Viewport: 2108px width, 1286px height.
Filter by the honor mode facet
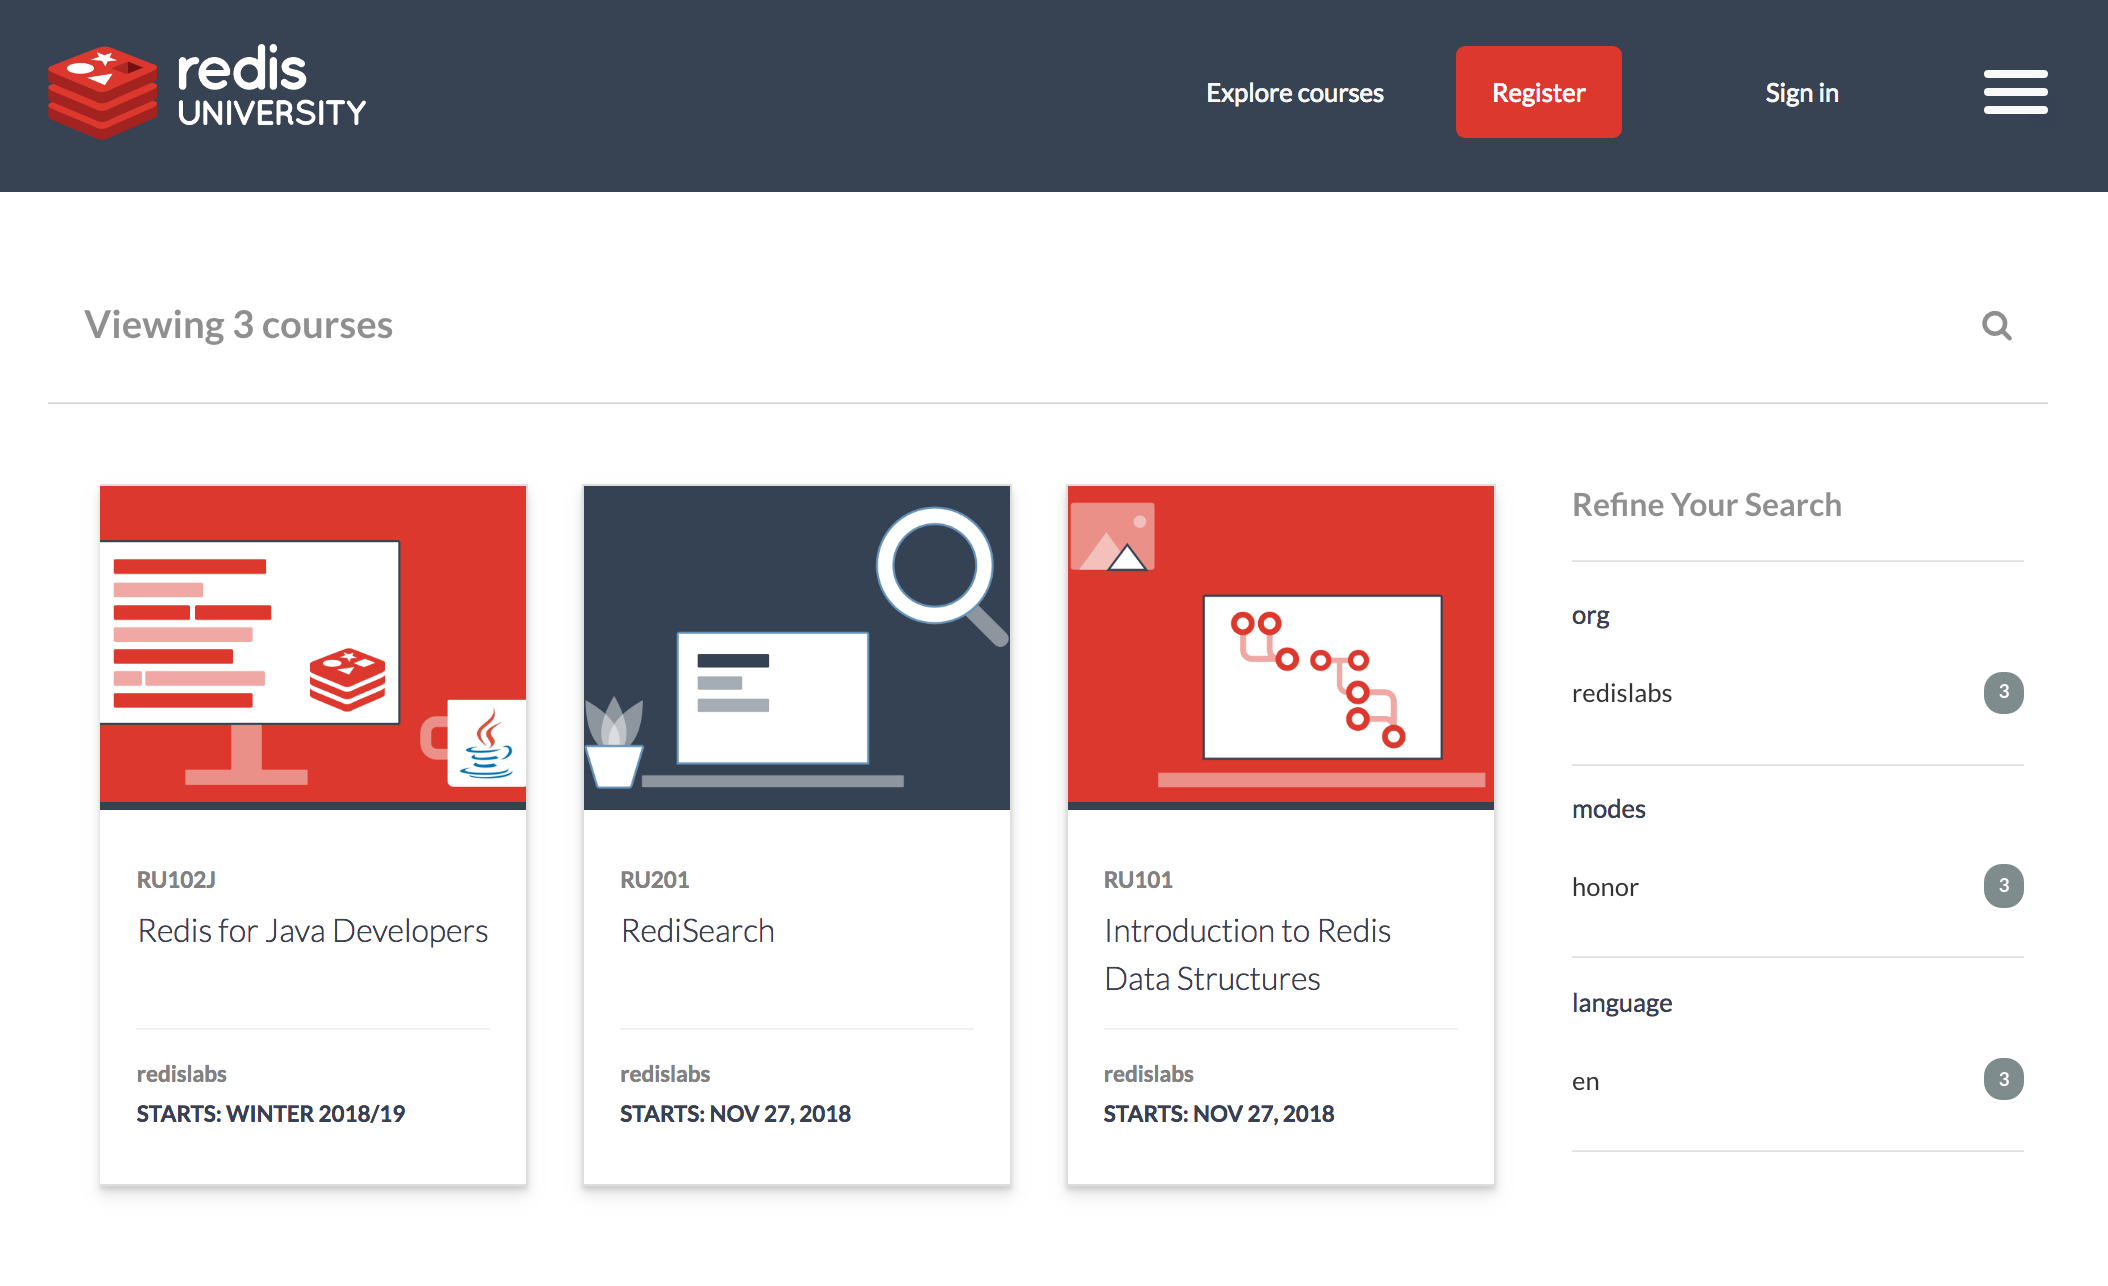coord(1604,887)
